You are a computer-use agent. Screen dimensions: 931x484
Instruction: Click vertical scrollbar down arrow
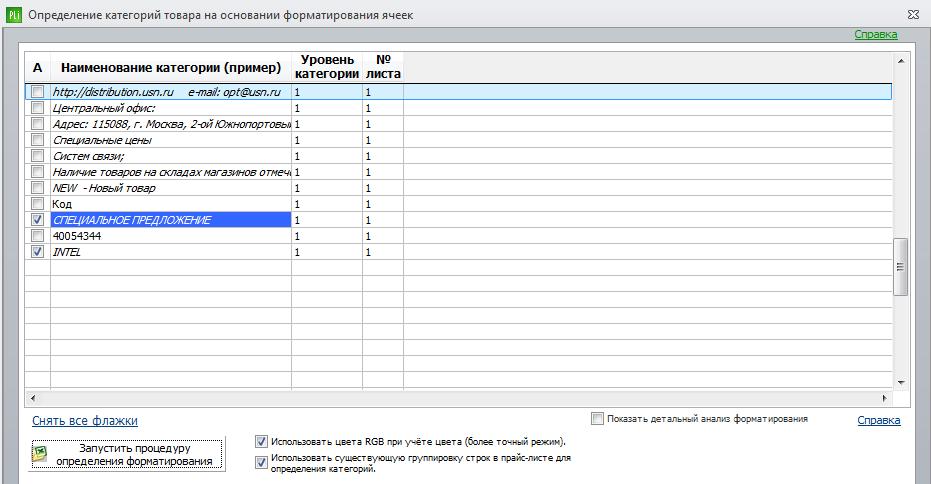coord(901,382)
